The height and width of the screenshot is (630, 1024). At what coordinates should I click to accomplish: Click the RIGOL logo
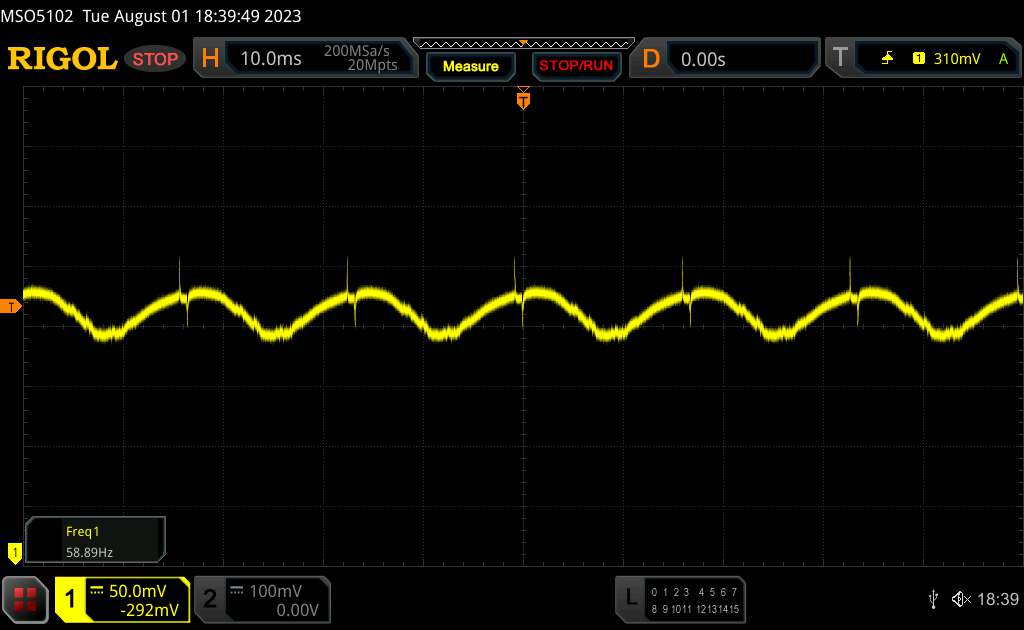(x=62, y=59)
